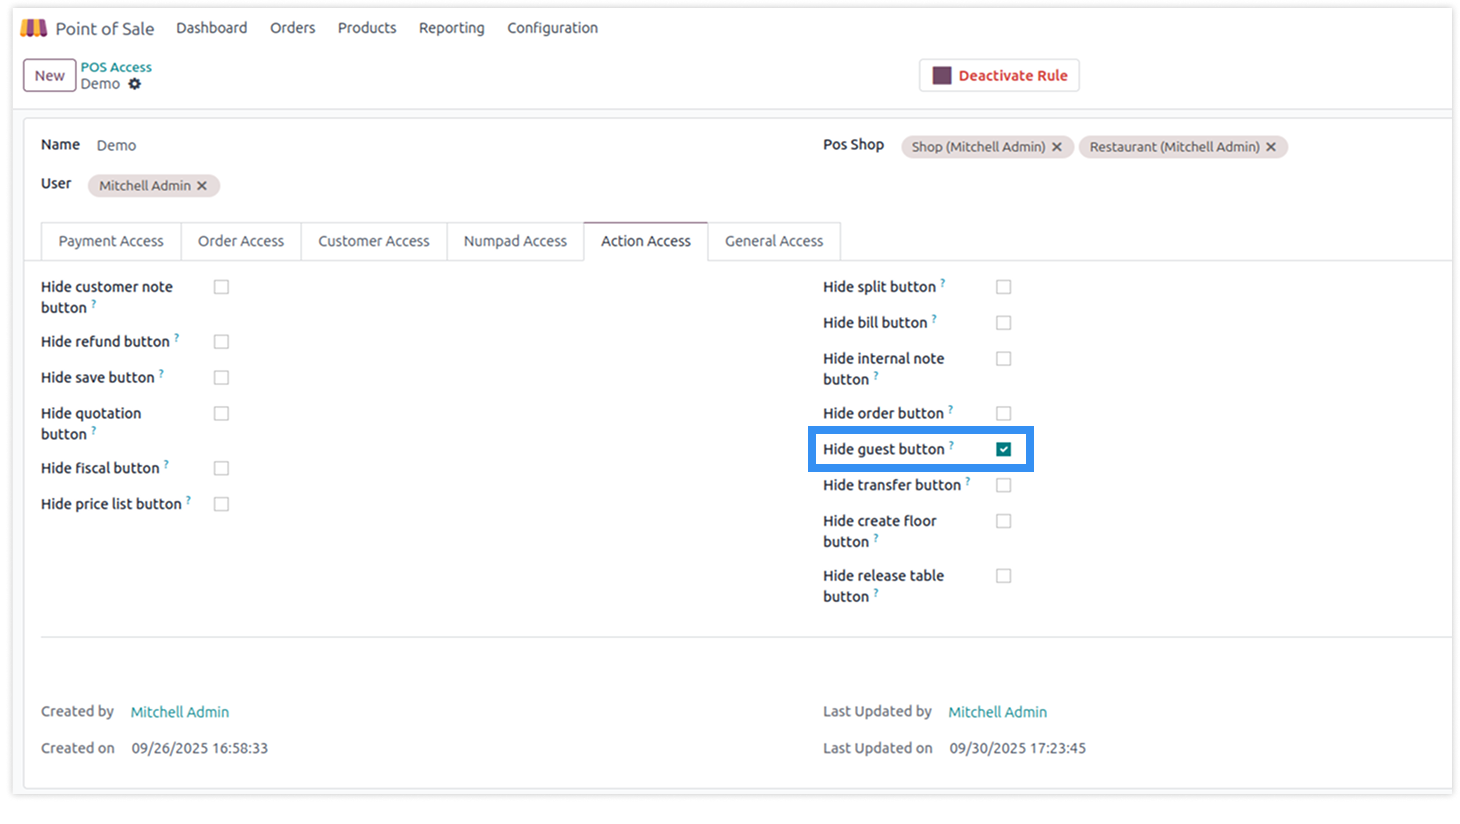Viewport: 1460px width, 824px height.
Task: Click help icon next to Hide transfer button
Action: coord(968,481)
